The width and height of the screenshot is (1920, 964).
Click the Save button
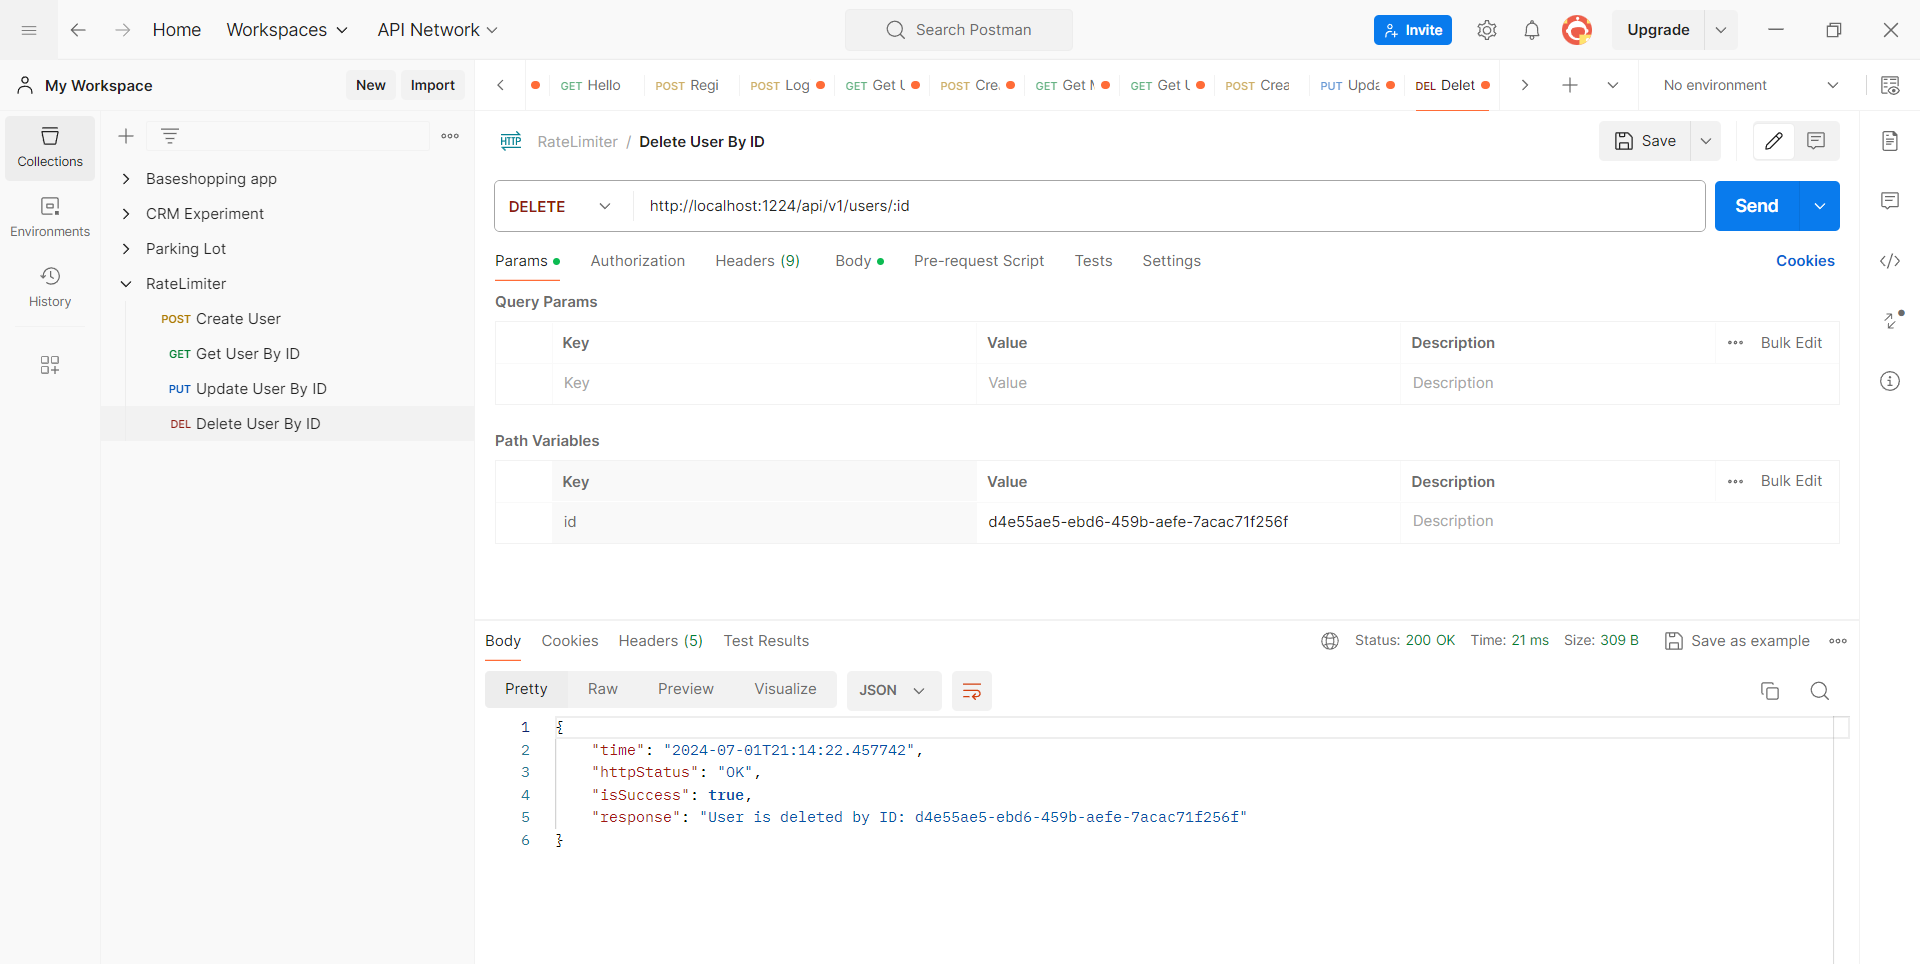click(x=1645, y=141)
